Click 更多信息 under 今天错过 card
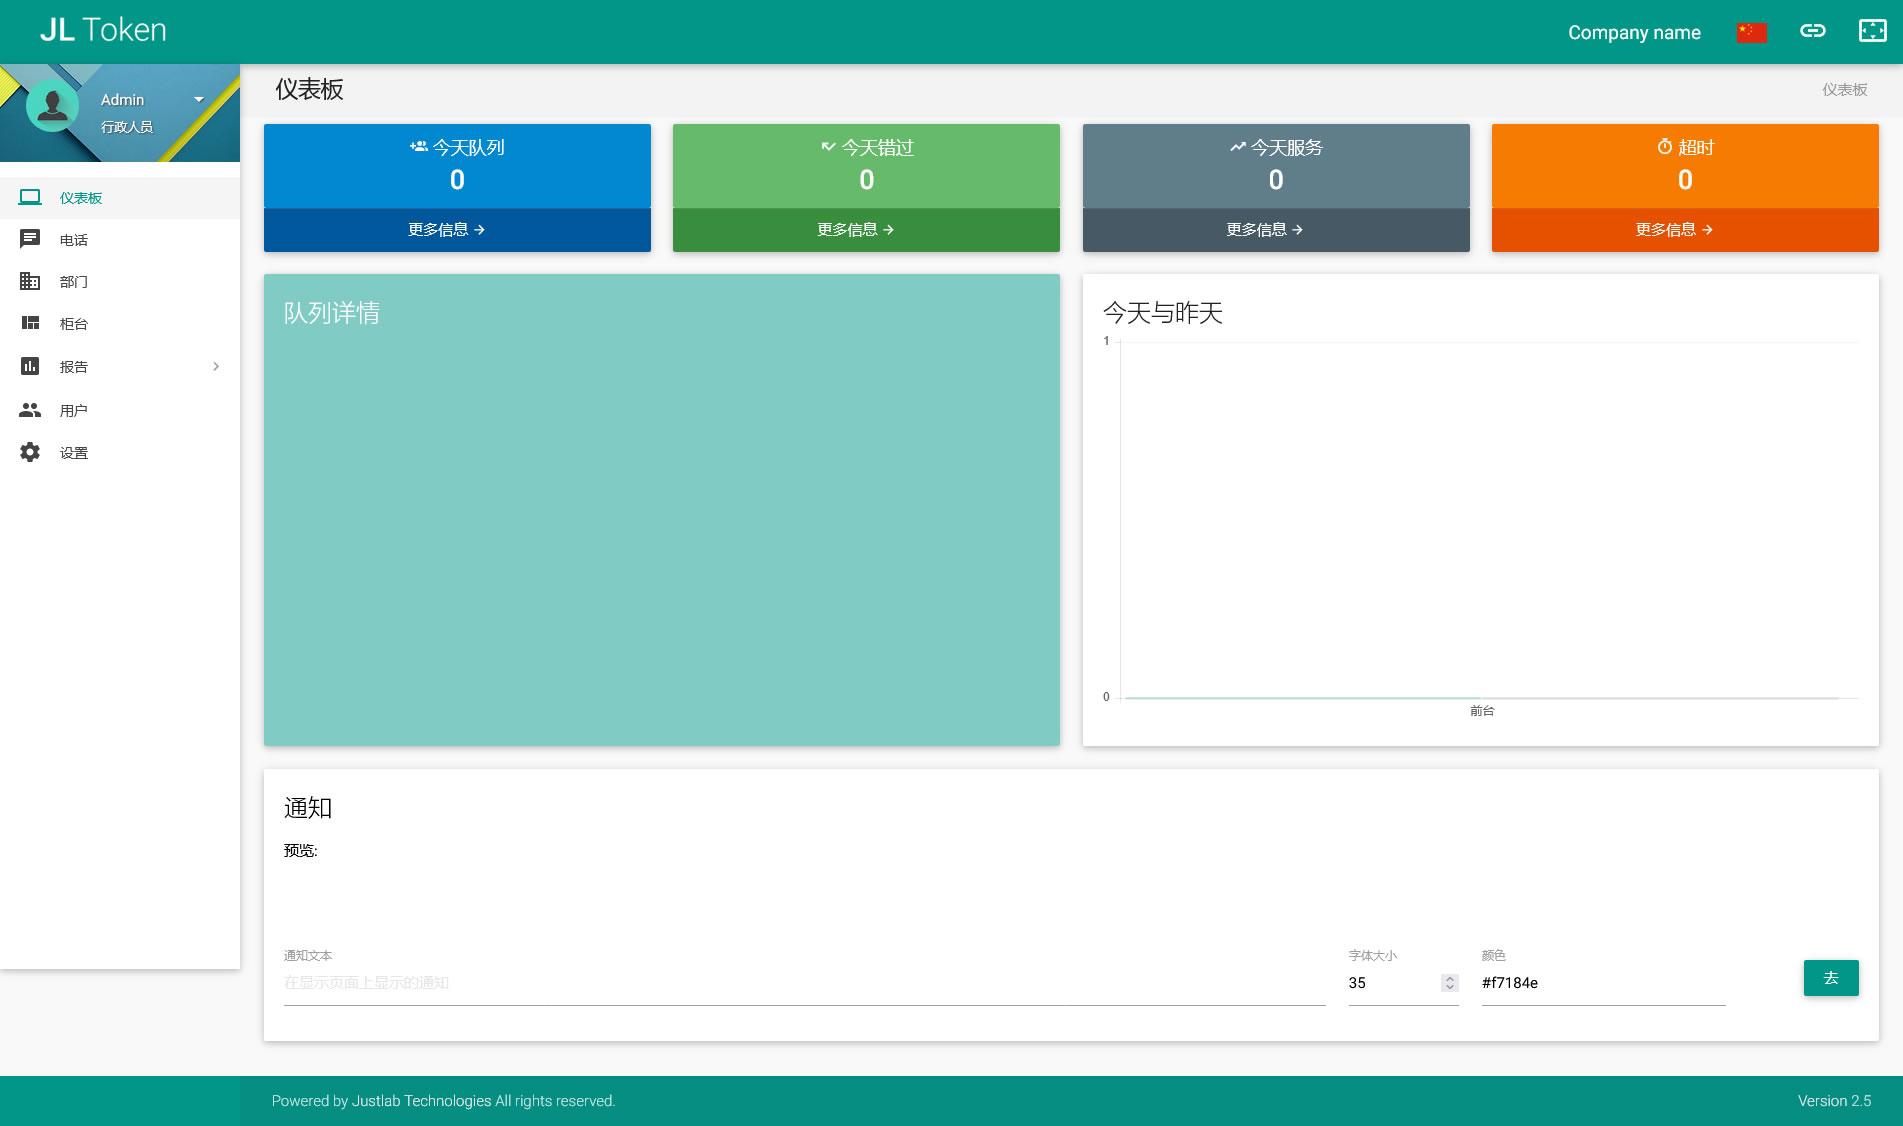This screenshot has width=1903, height=1126. pos(855,230)
